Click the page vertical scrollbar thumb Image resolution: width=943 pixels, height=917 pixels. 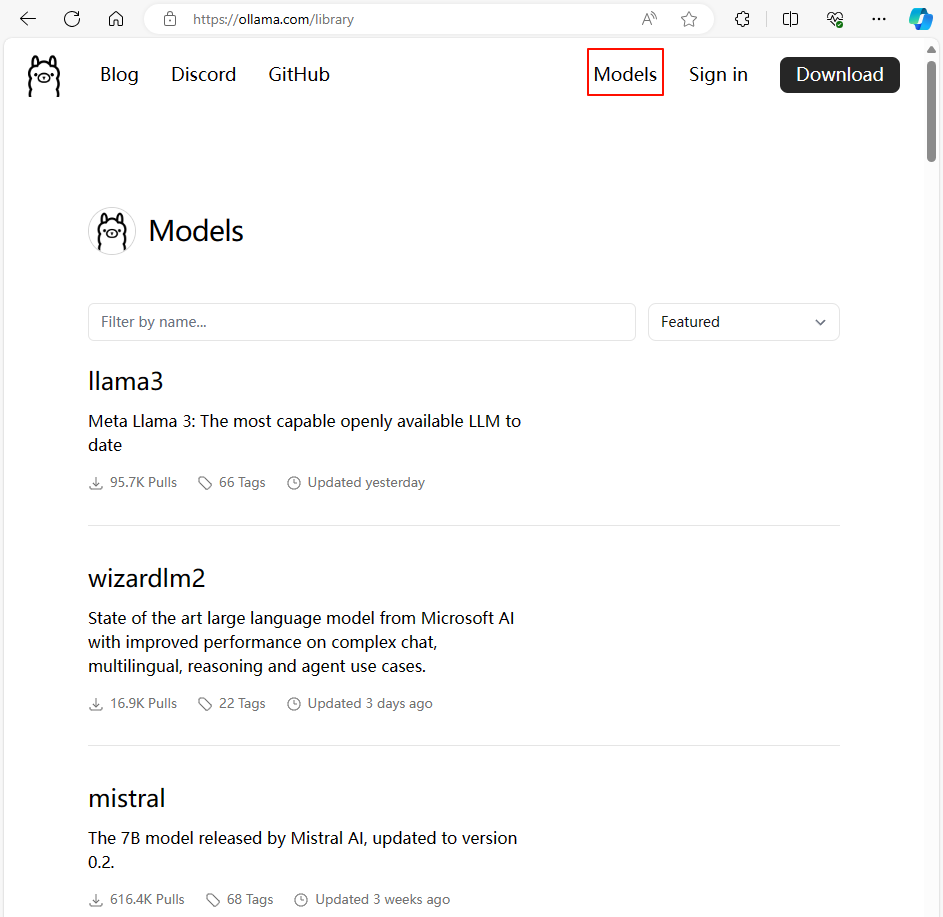(931, 110)
